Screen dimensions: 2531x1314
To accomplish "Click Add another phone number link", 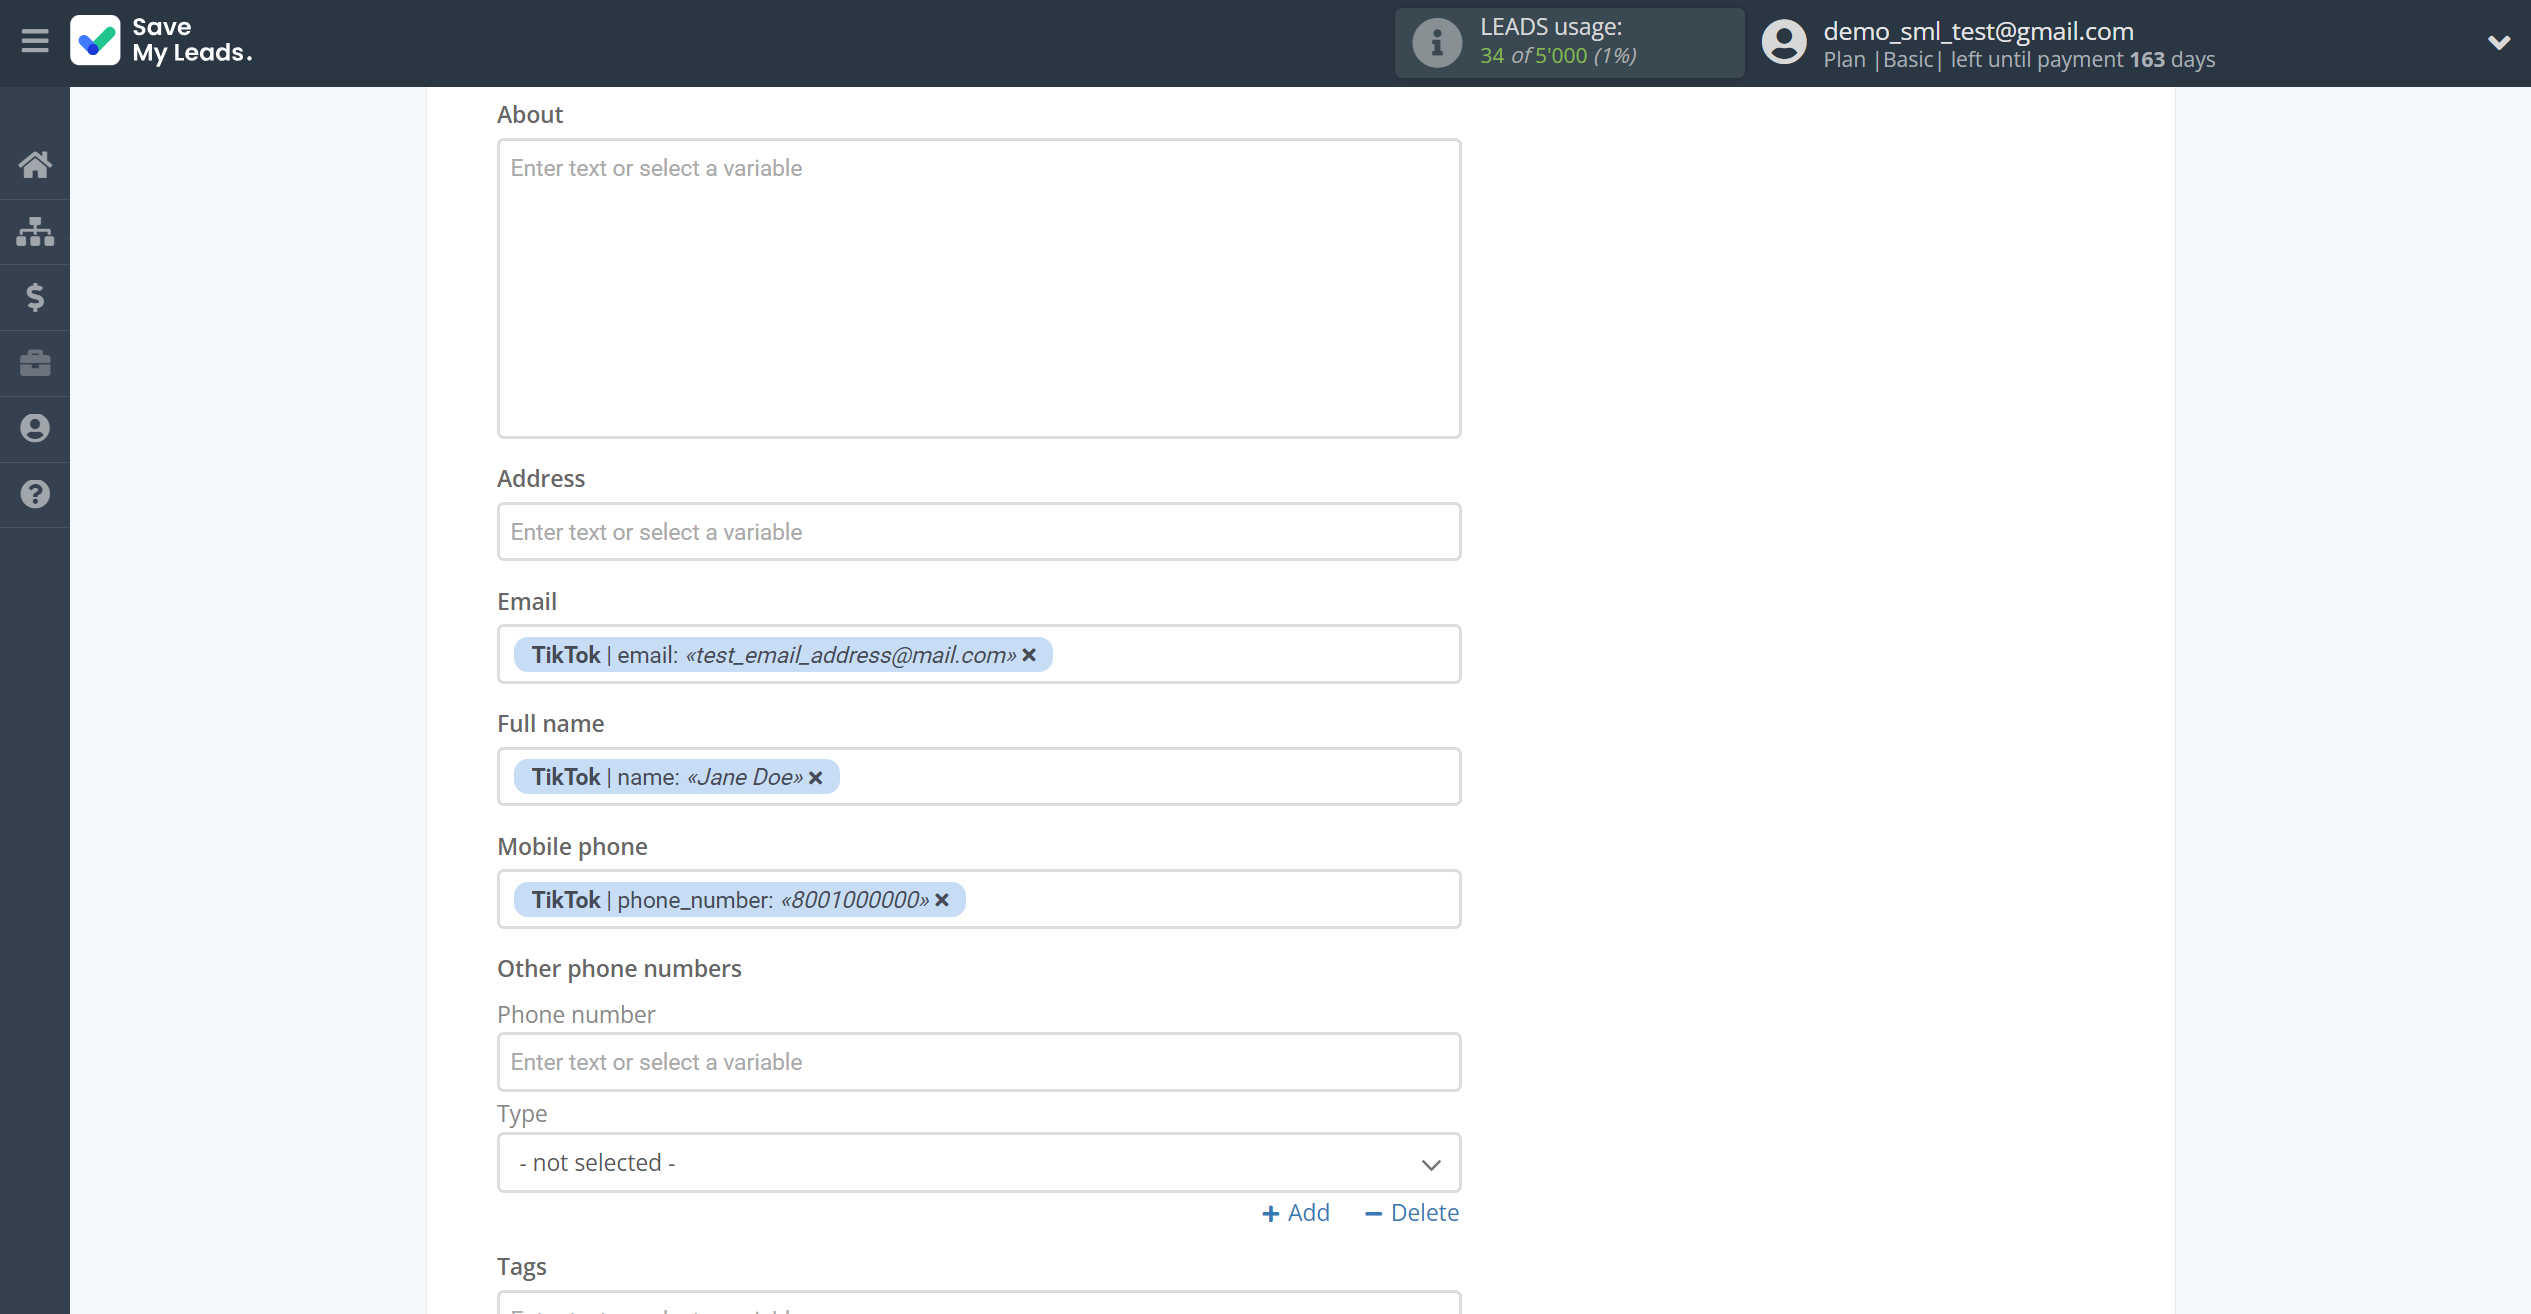I will 1296,1212.
